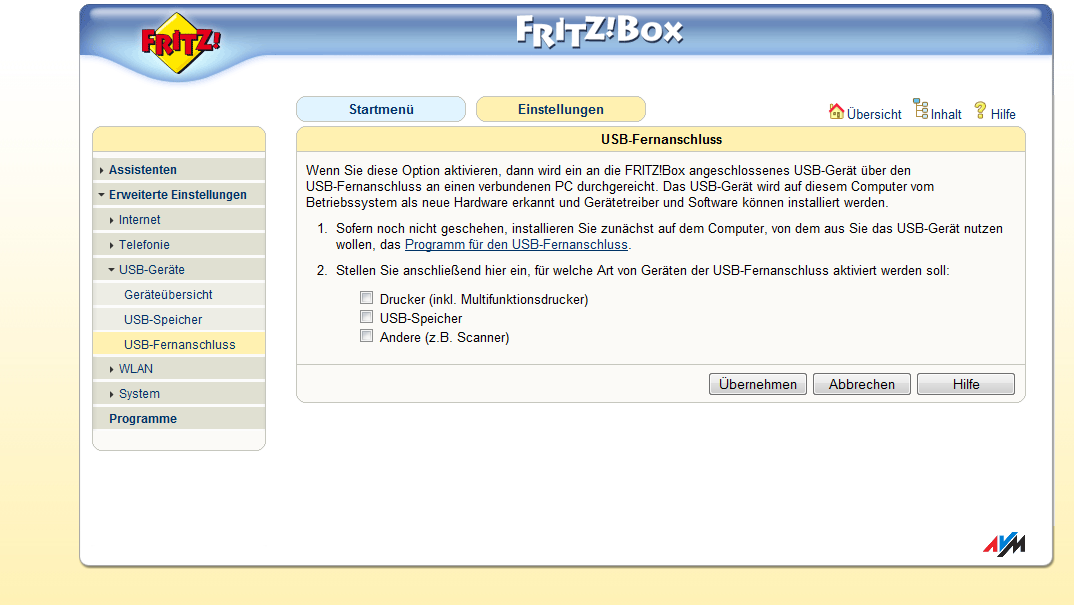This screenshot has height=605, width=1074.
Task: Click the Internet menu label
Action: [x=140, y=220]
